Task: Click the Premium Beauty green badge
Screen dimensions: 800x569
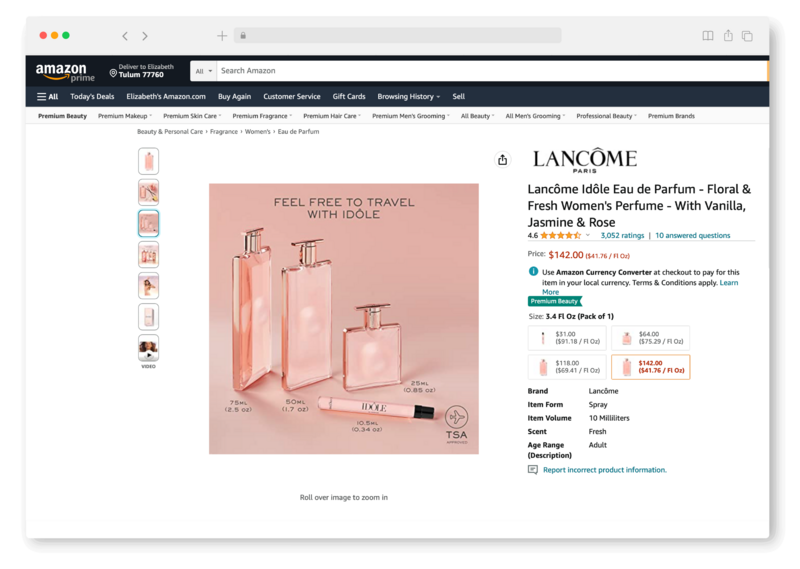Action: pos(555,301)
